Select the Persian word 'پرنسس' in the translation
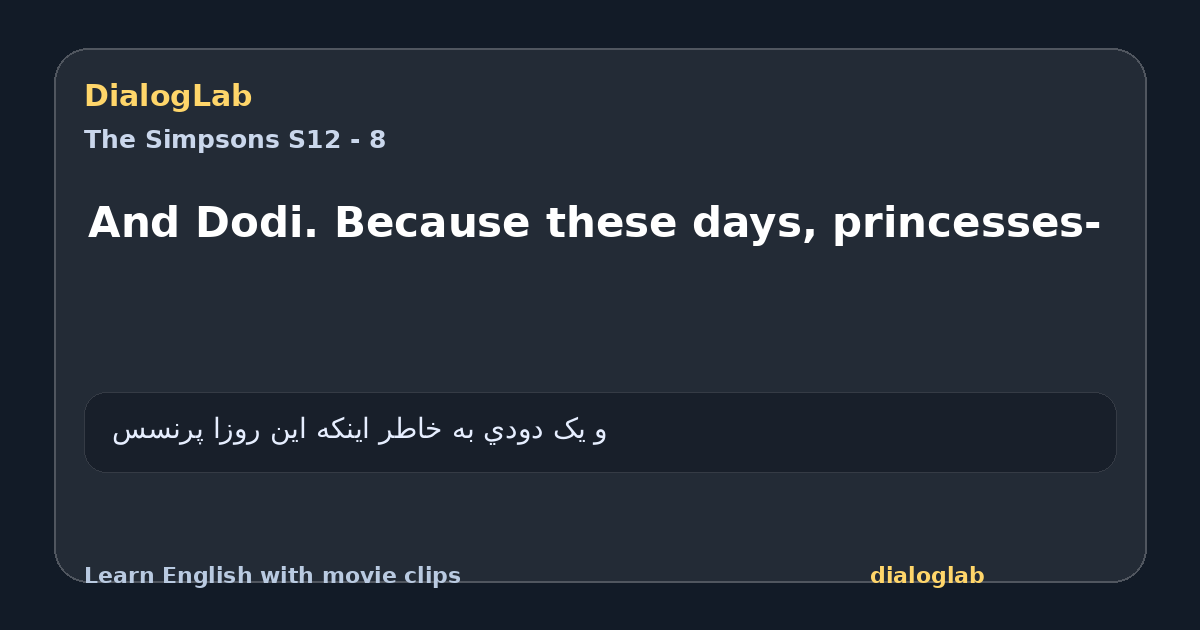The height and width of the screenshot is (630, 1200). 158,430
